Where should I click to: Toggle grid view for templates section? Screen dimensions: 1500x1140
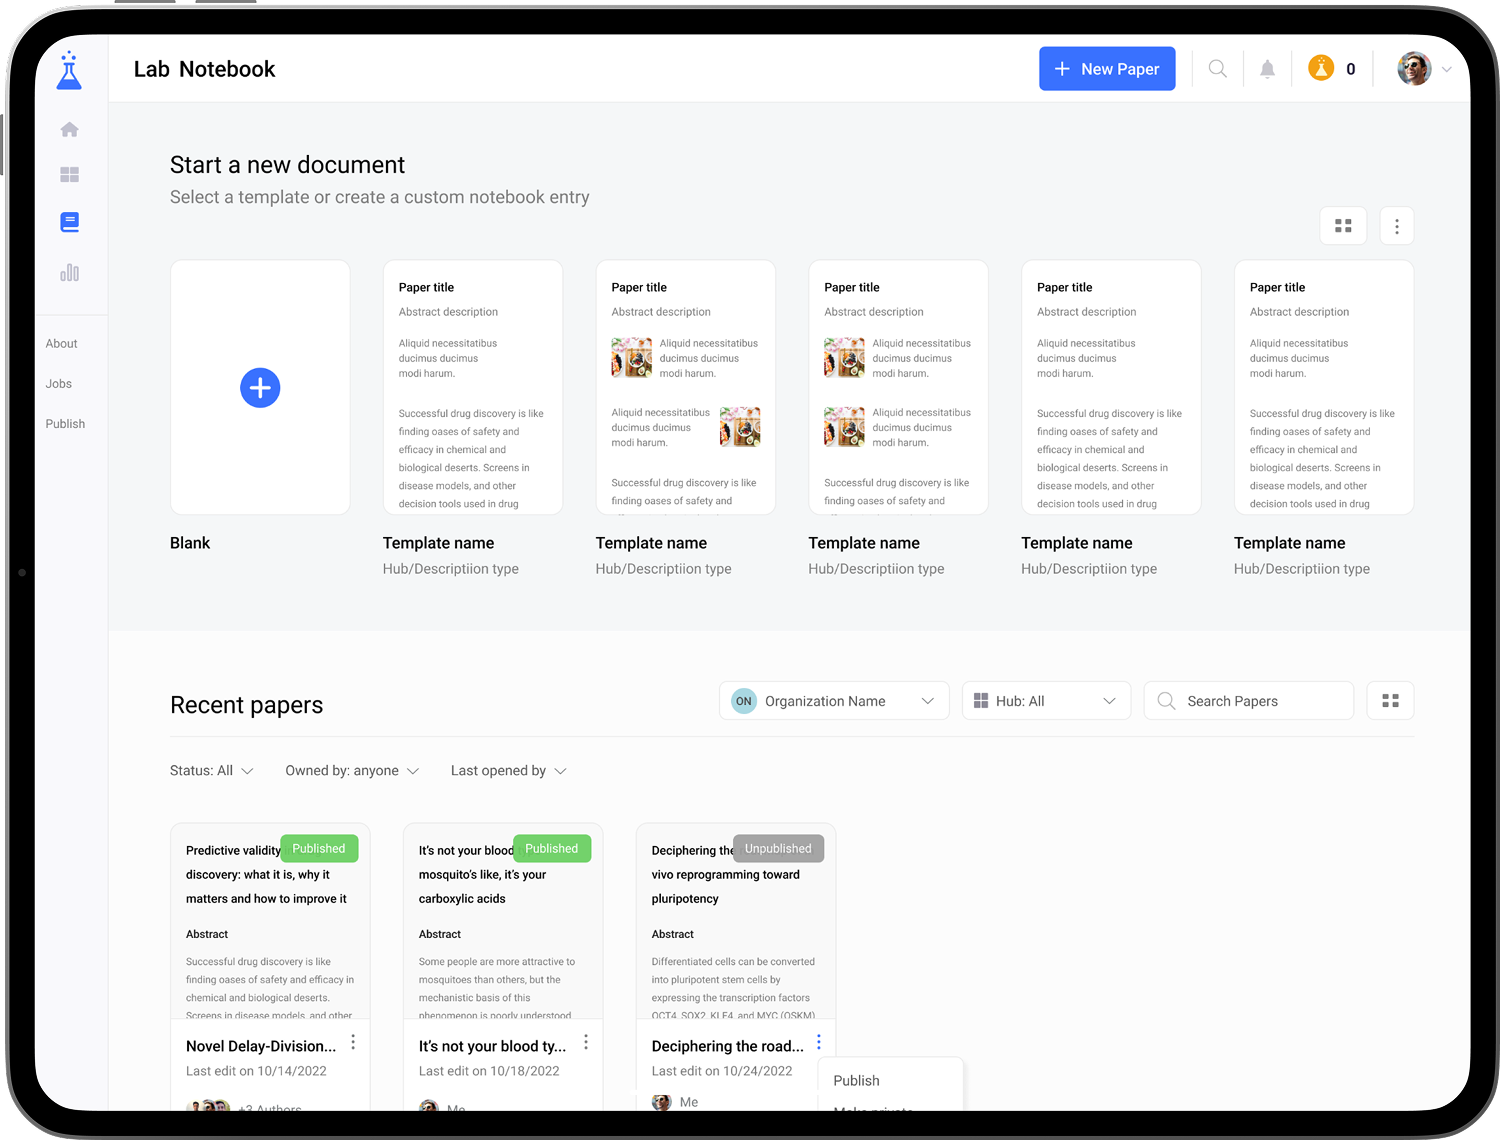pos(1343,226)
